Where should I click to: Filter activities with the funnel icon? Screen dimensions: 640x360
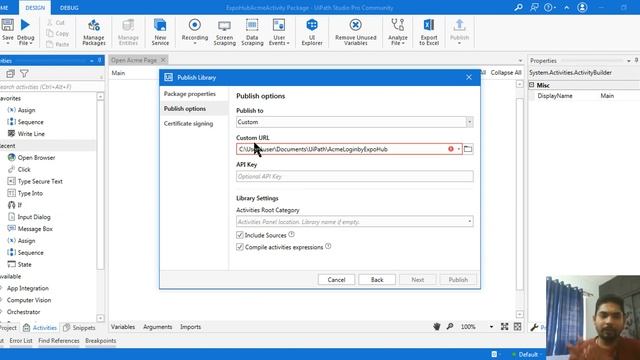tap(24, 73)
